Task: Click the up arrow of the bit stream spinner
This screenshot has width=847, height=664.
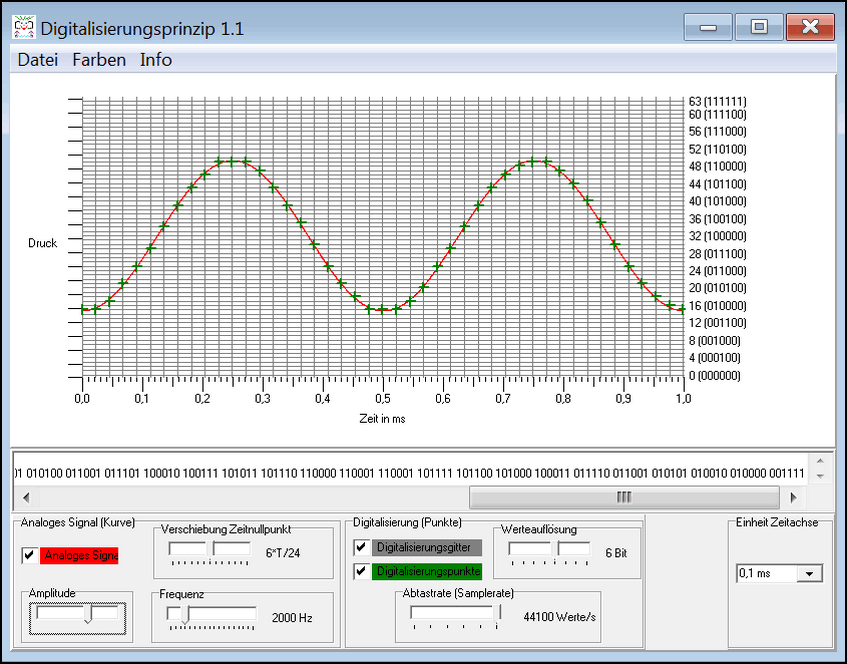Action: coord(821,461)
